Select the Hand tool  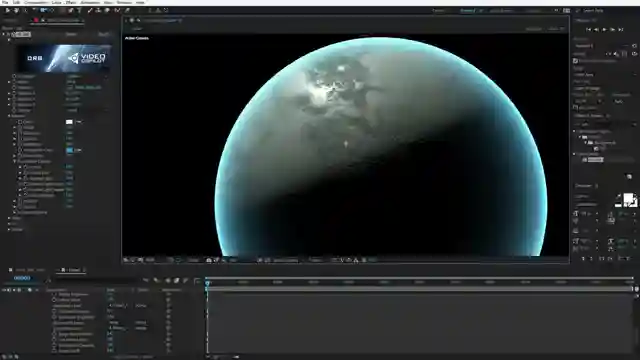(x=16, y=10)
